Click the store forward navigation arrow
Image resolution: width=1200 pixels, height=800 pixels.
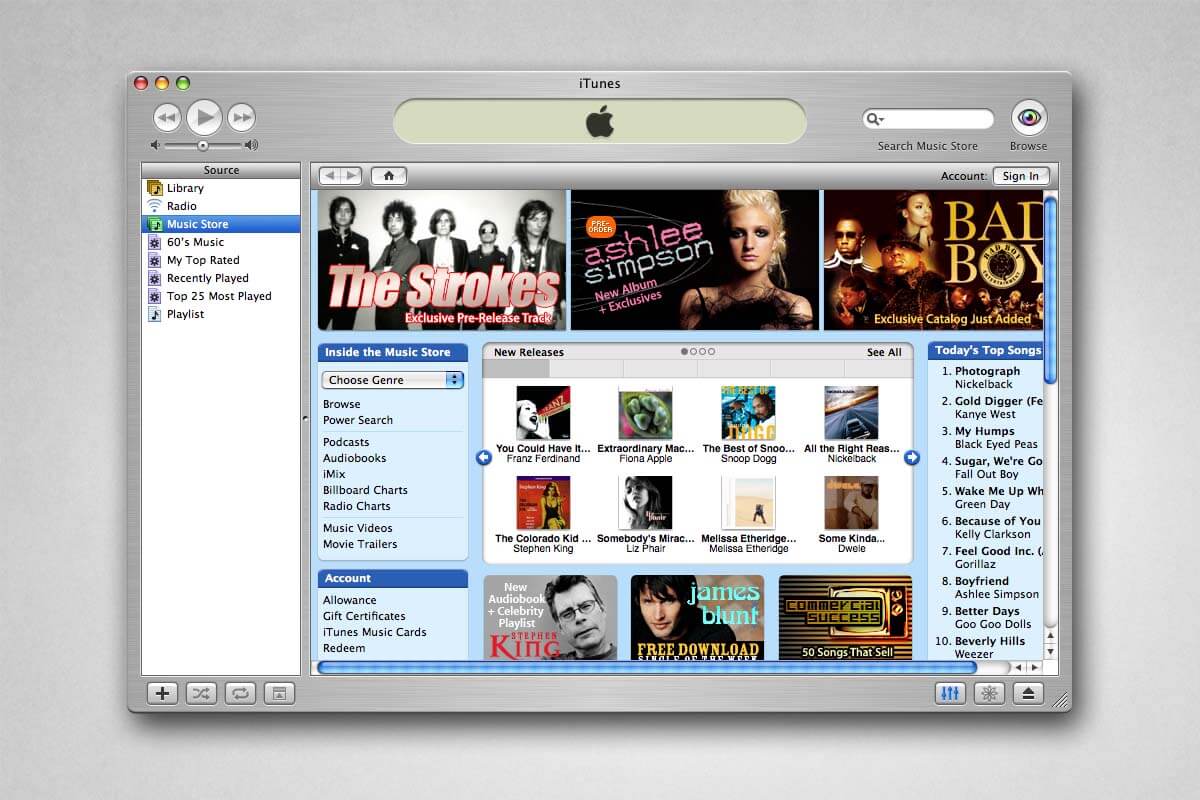click(x=351, y=176)
